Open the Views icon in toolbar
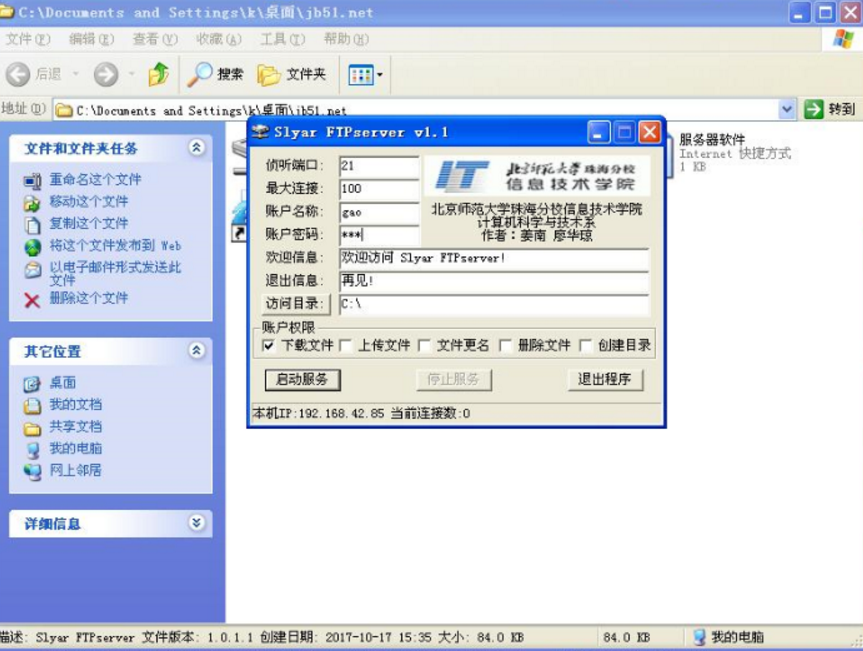This screenshot has width=863, height=651. (361, 75)
